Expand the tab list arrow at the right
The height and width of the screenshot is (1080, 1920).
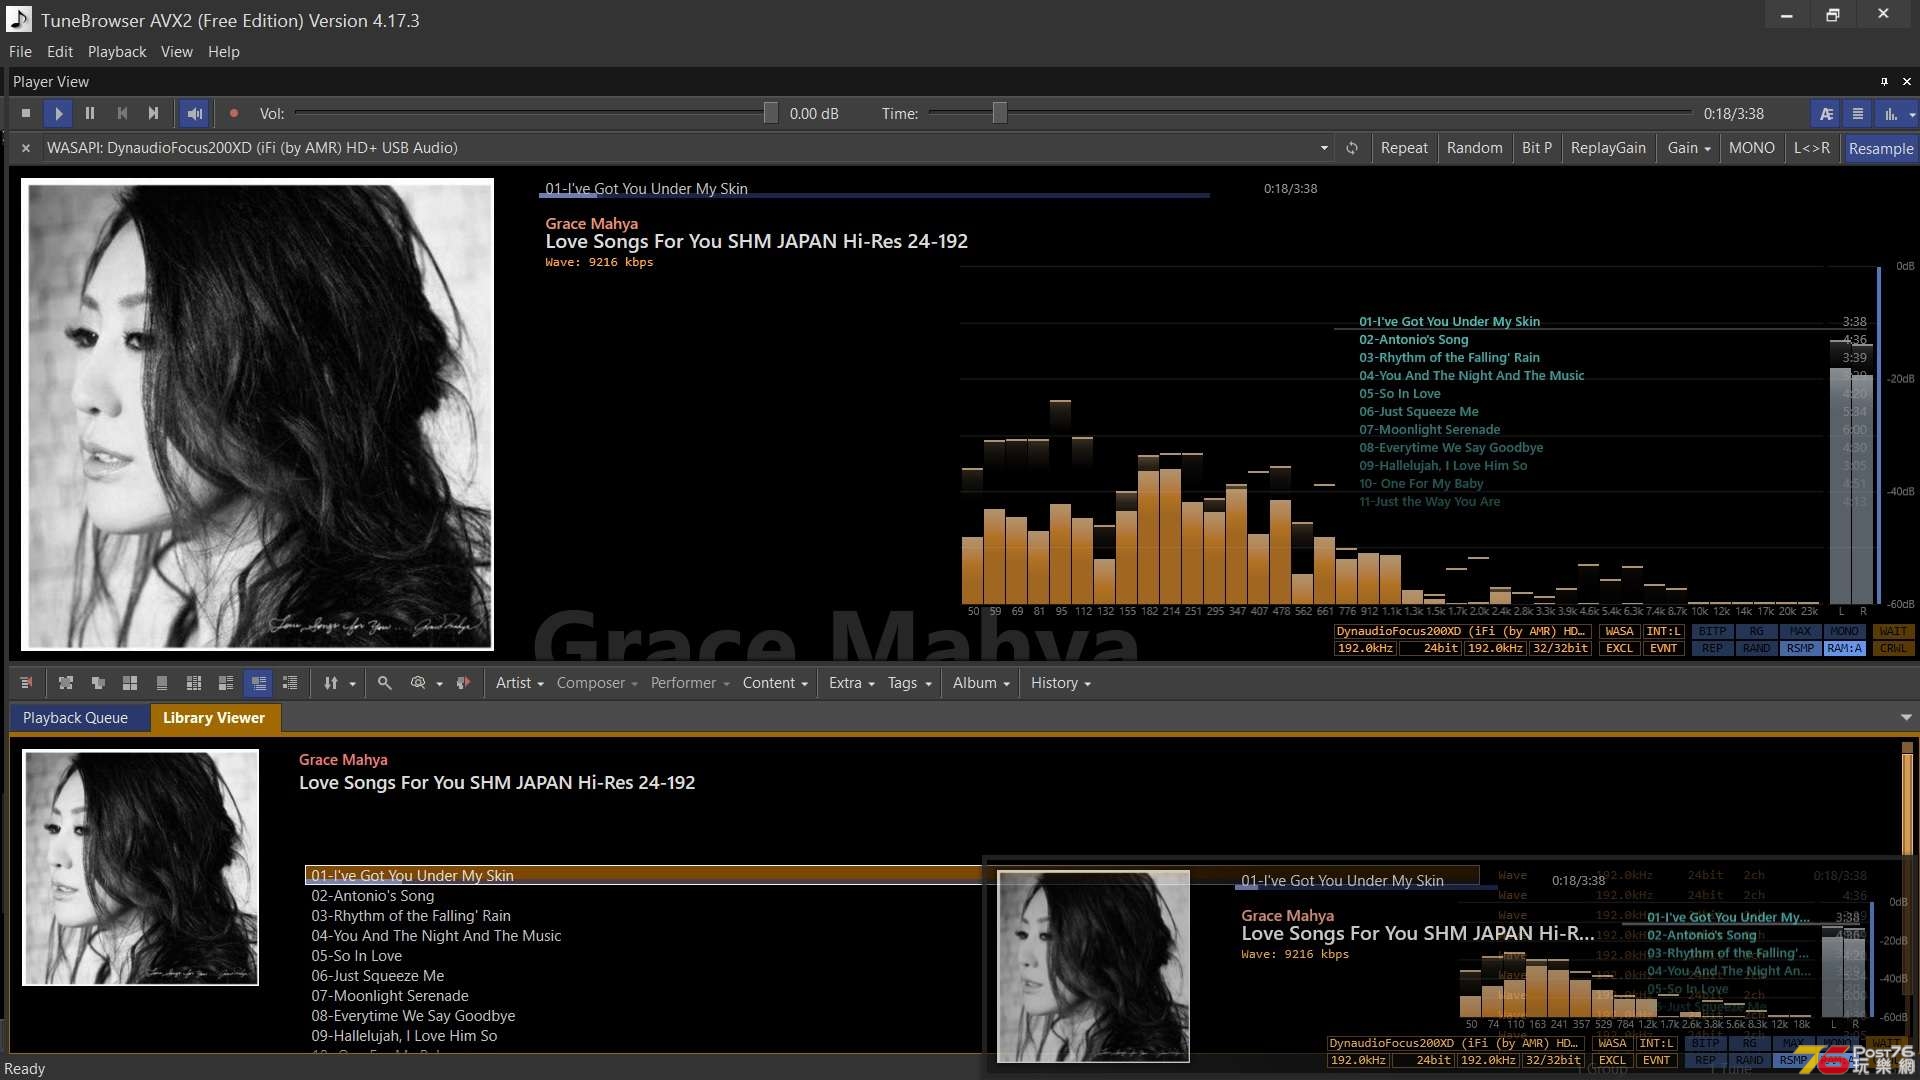1906,718
